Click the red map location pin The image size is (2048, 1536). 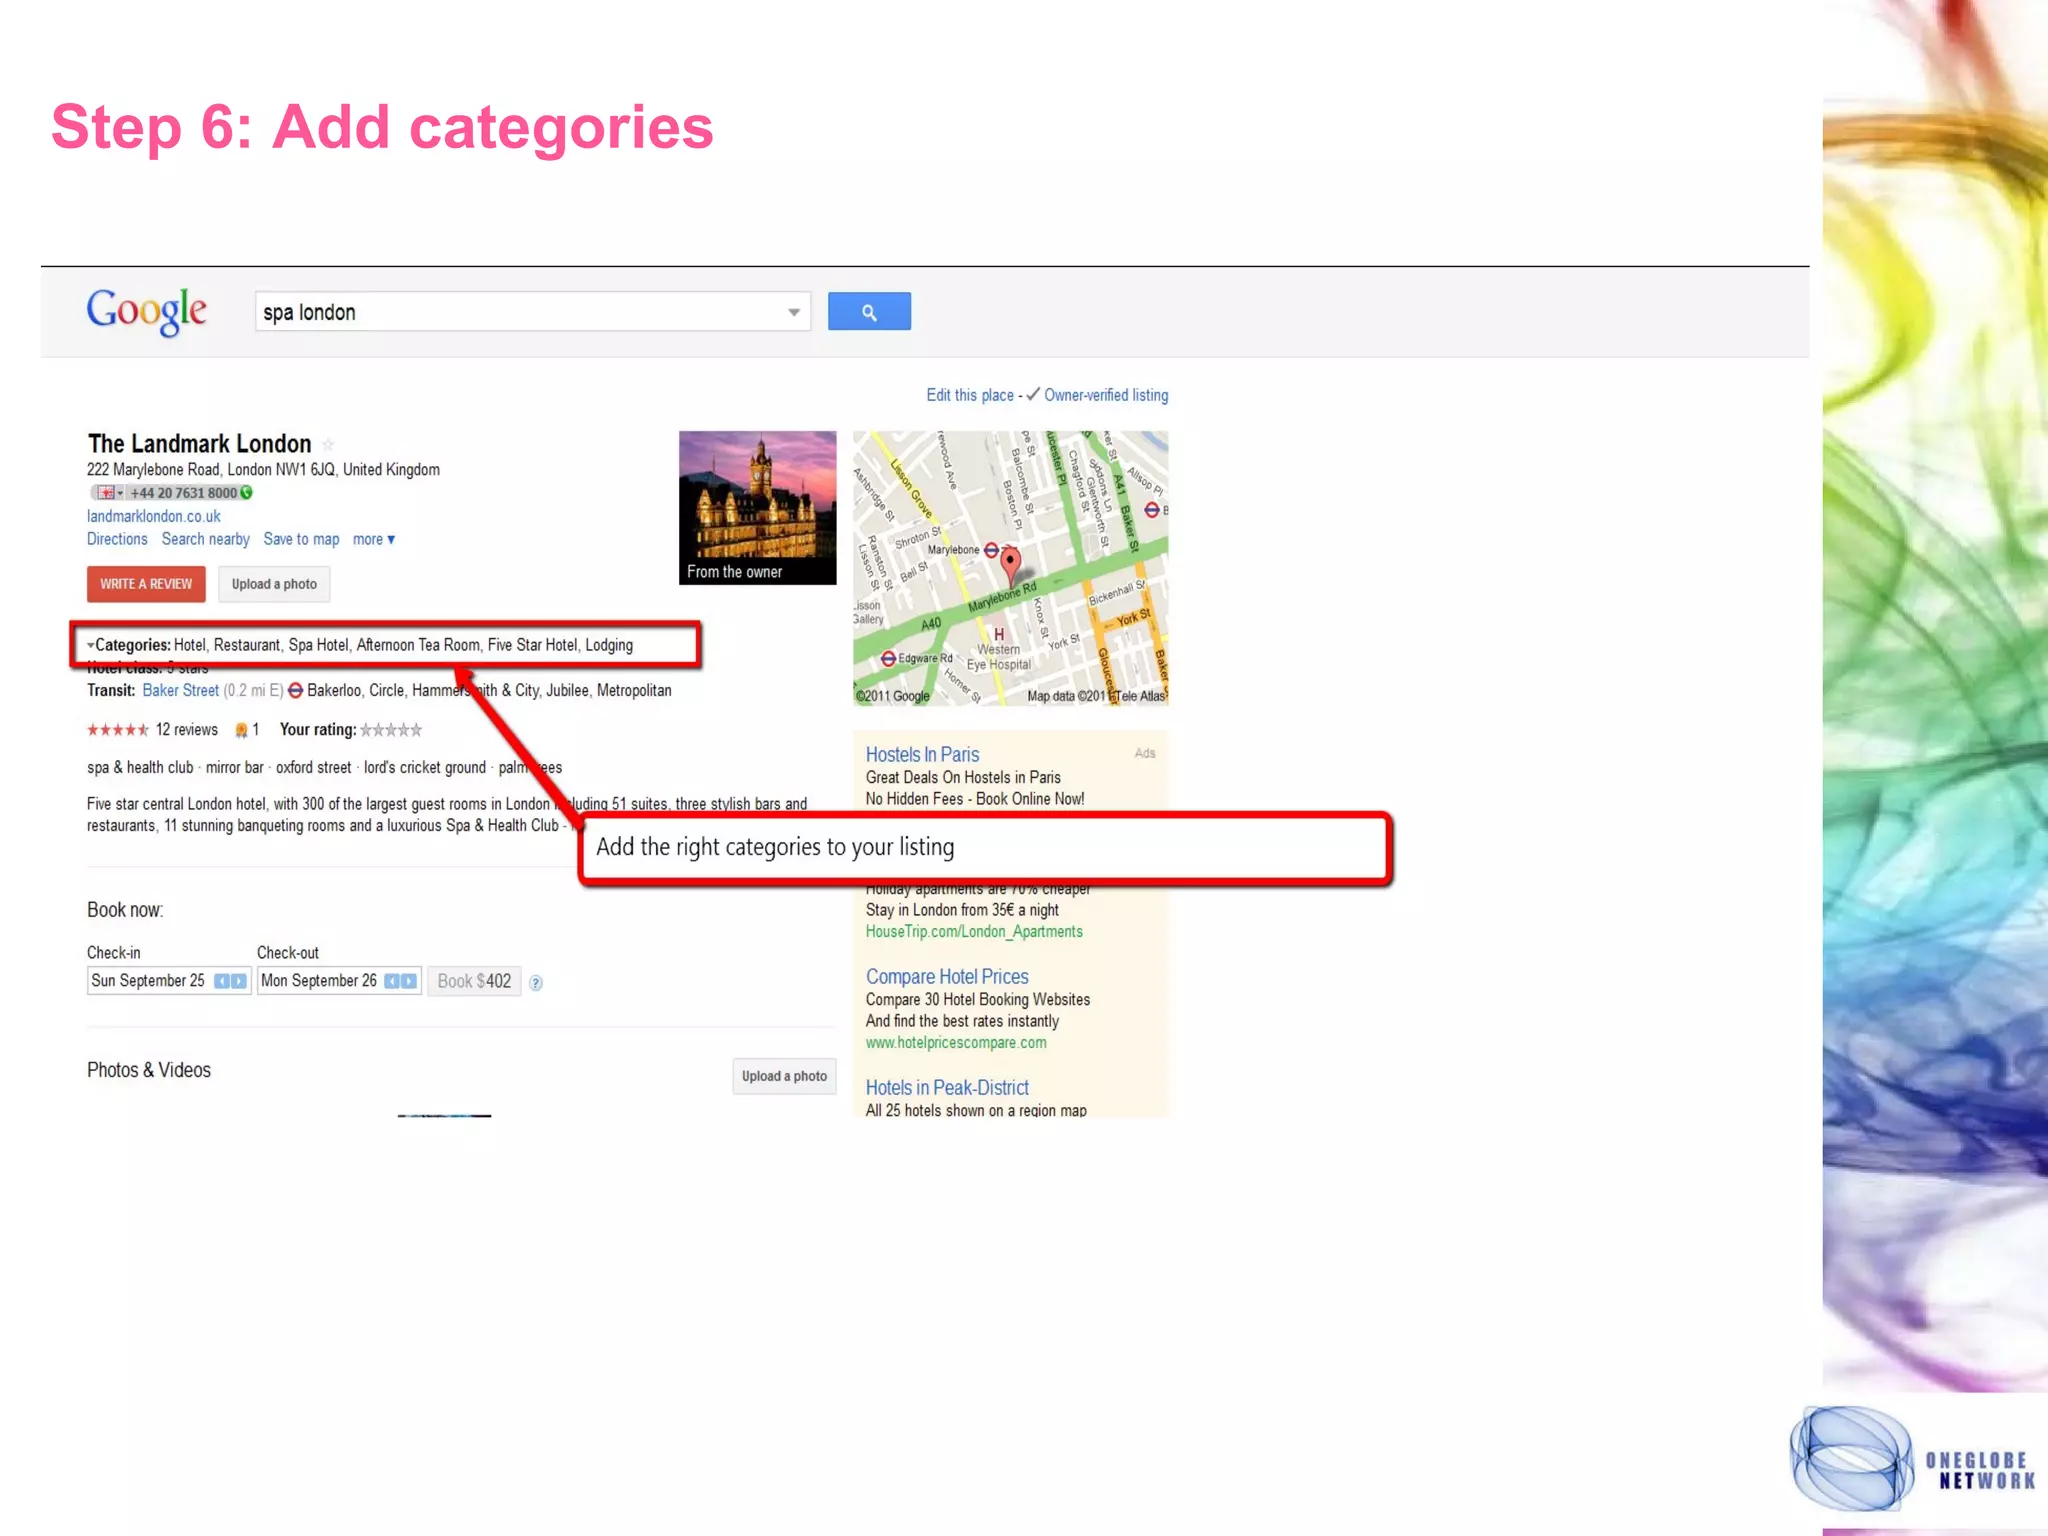1011,562
